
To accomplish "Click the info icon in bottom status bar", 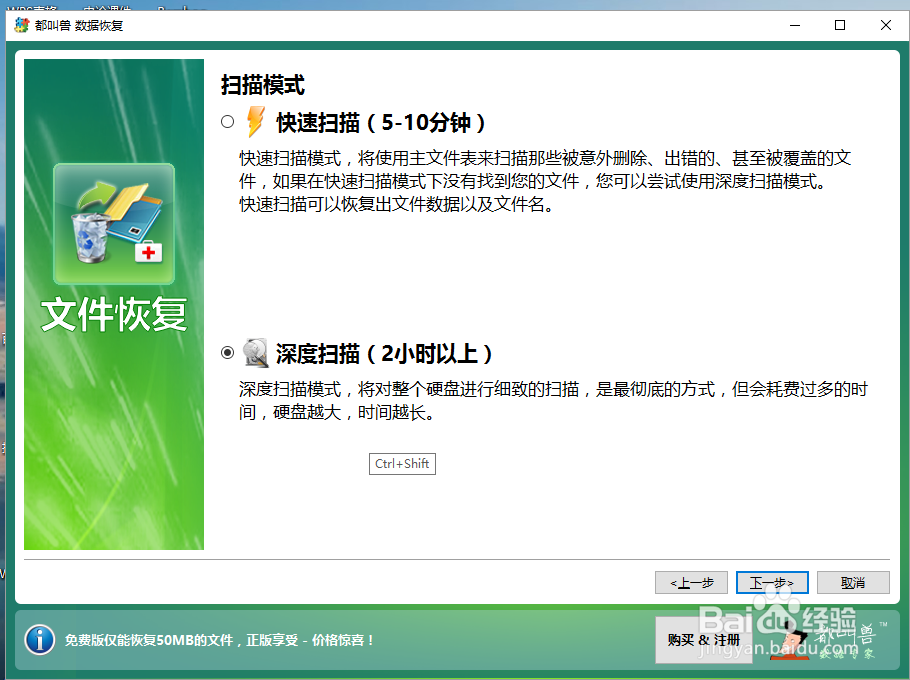I will tap(39, 640).
